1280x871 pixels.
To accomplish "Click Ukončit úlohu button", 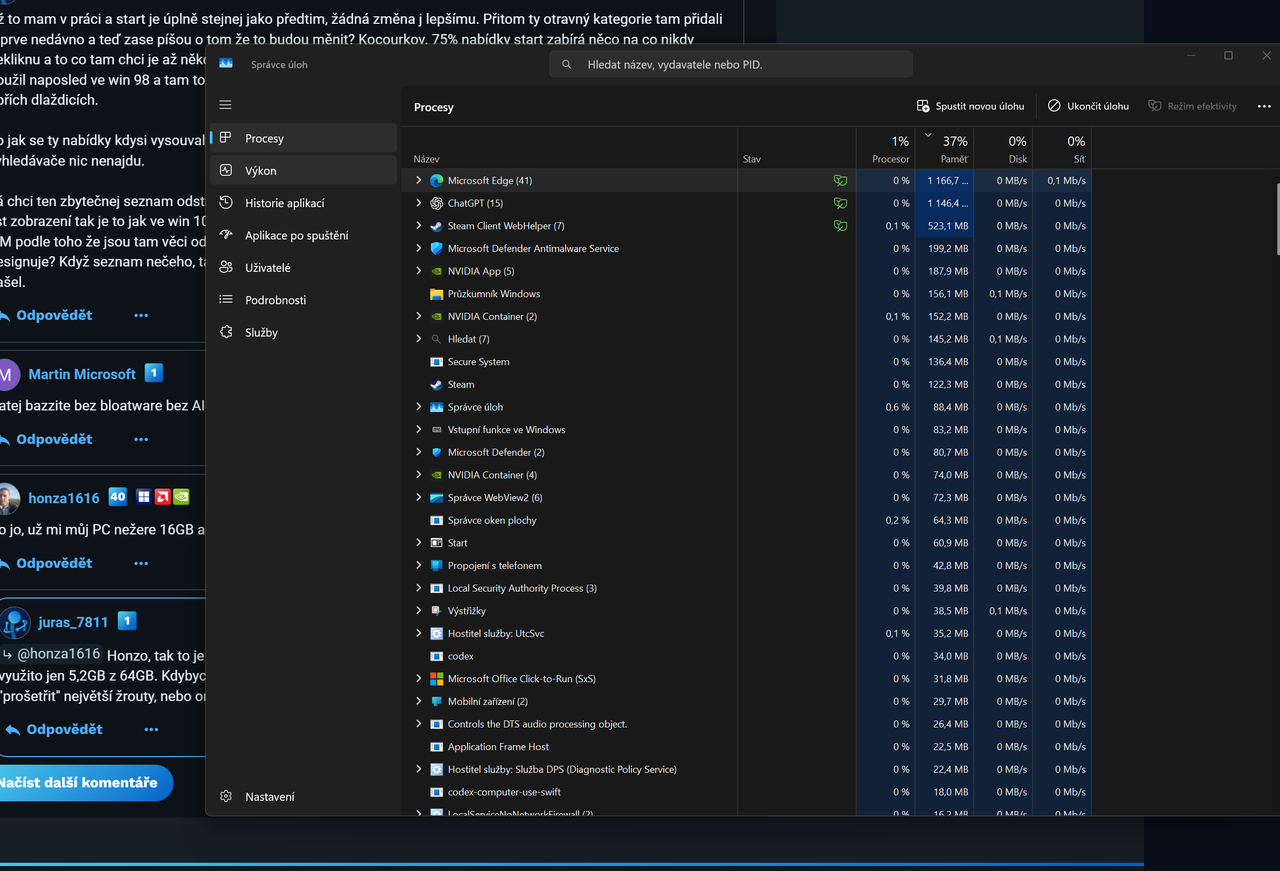I will 1088,106.
